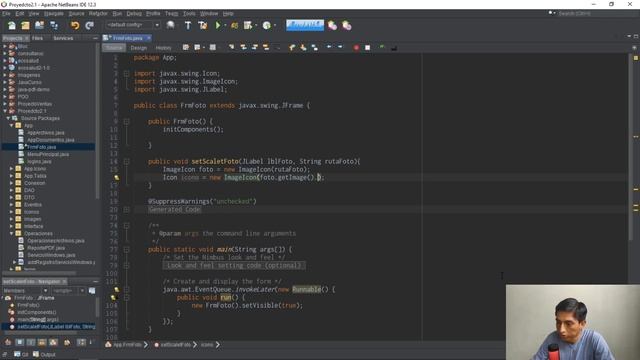Click the first garbage-collect icon after memory bar
Viewport: 640px width, 360px height.
coord(333,25)
